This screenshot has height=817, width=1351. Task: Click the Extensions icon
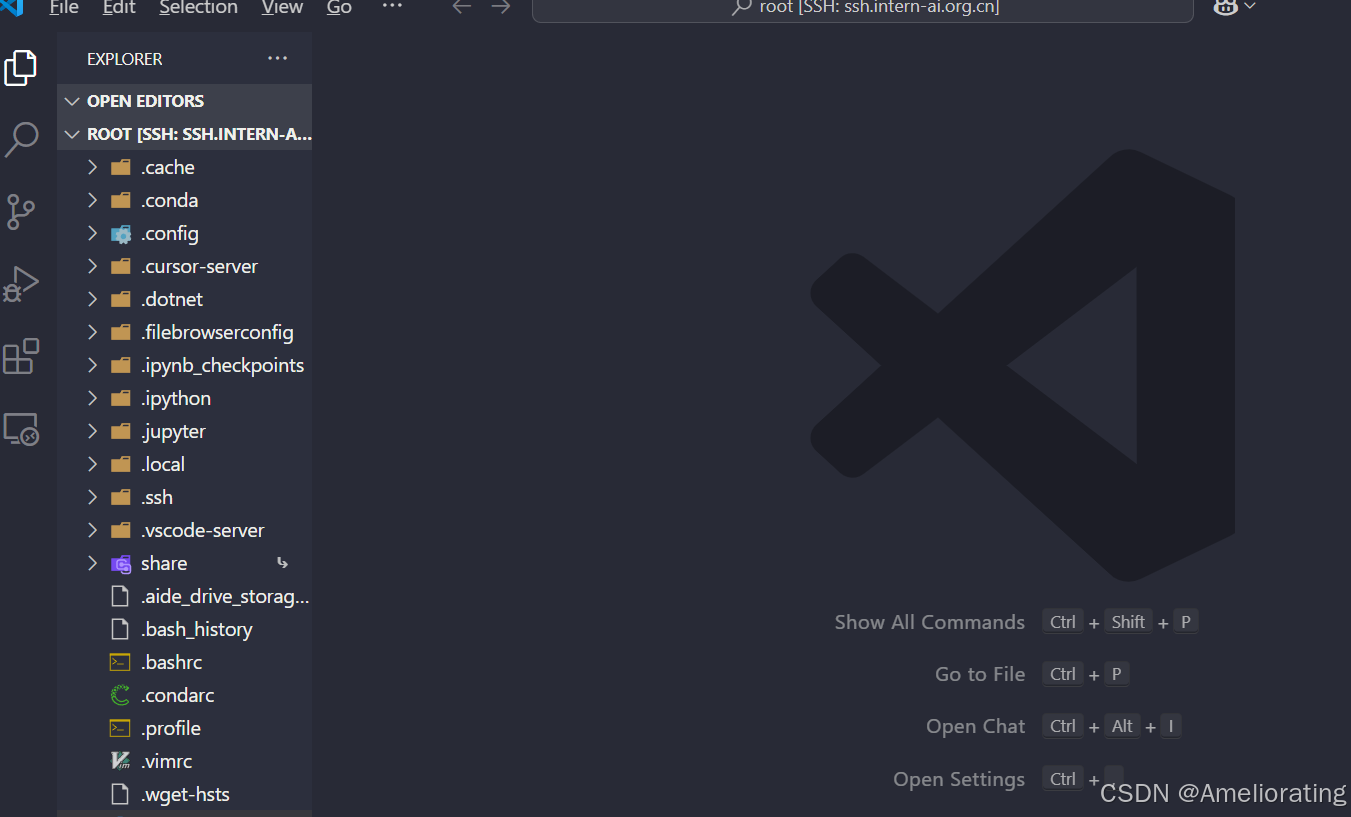(22, 356)
